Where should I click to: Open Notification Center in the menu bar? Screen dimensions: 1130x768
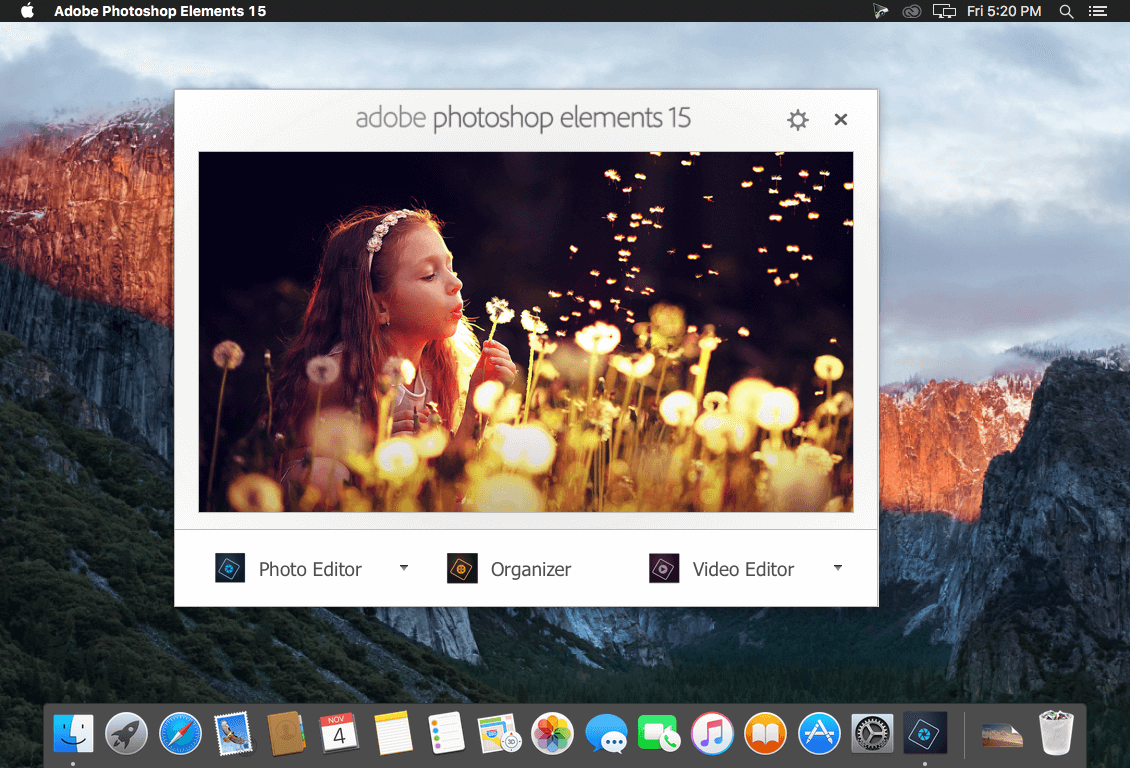coord(1098,11)
